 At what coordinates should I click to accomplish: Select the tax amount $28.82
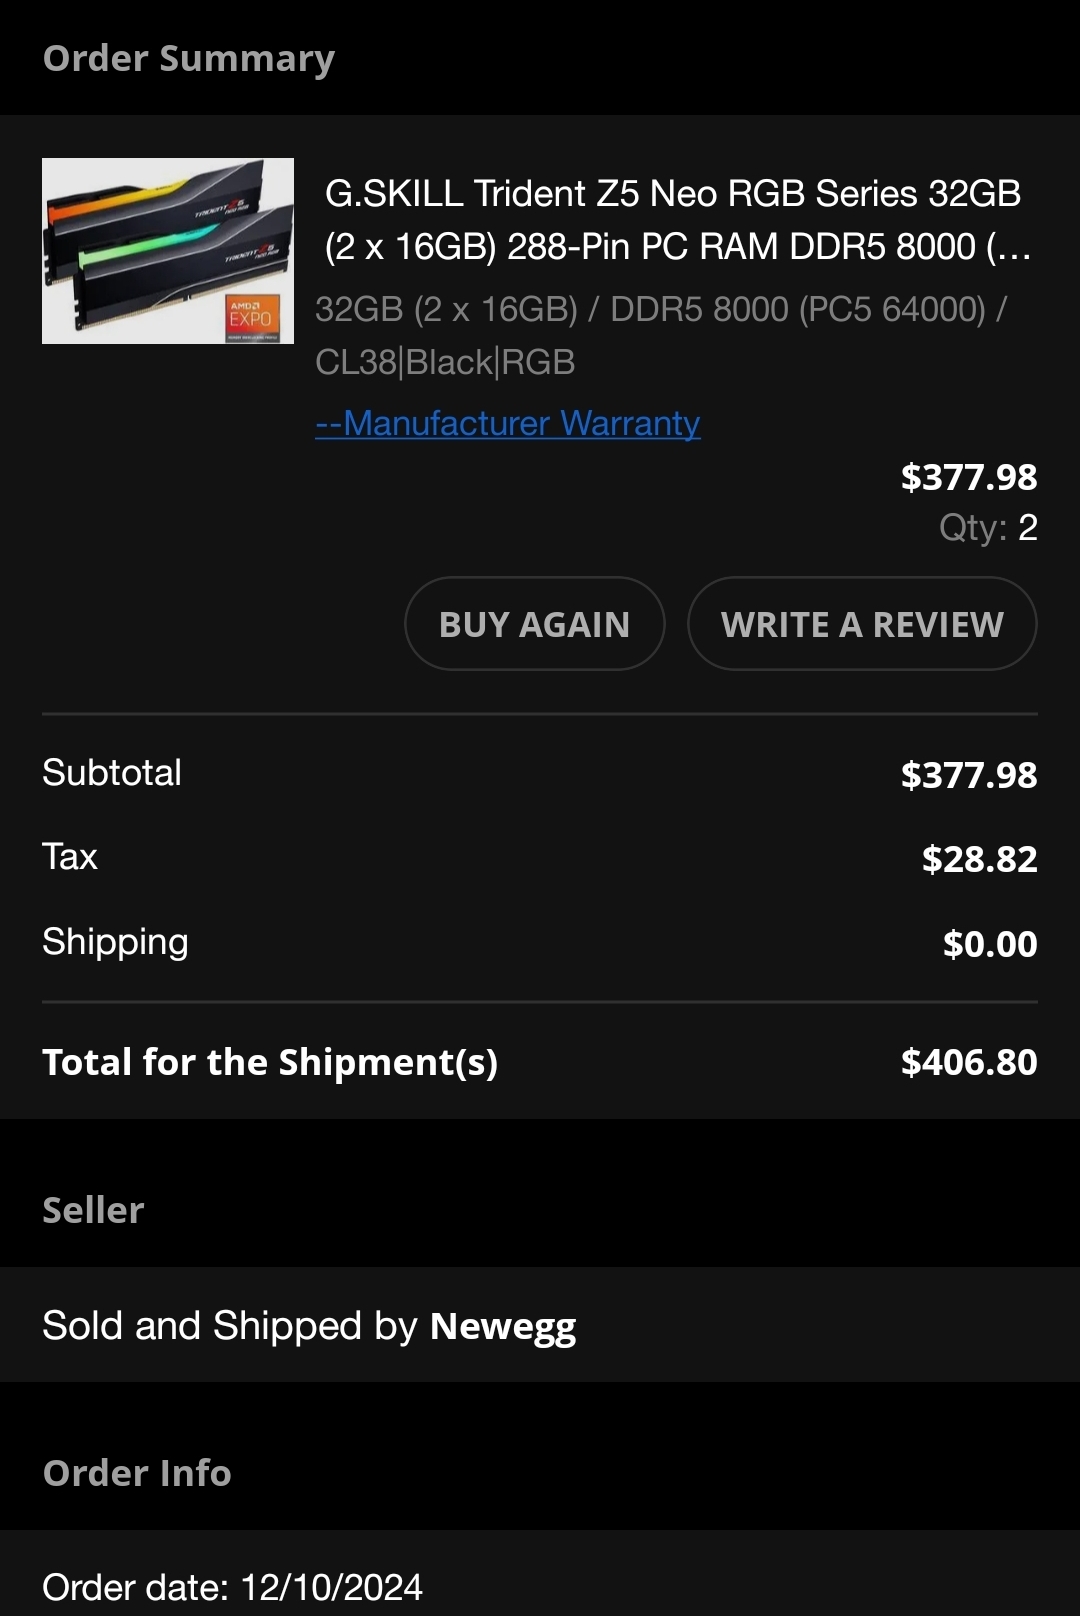(979, 859)
